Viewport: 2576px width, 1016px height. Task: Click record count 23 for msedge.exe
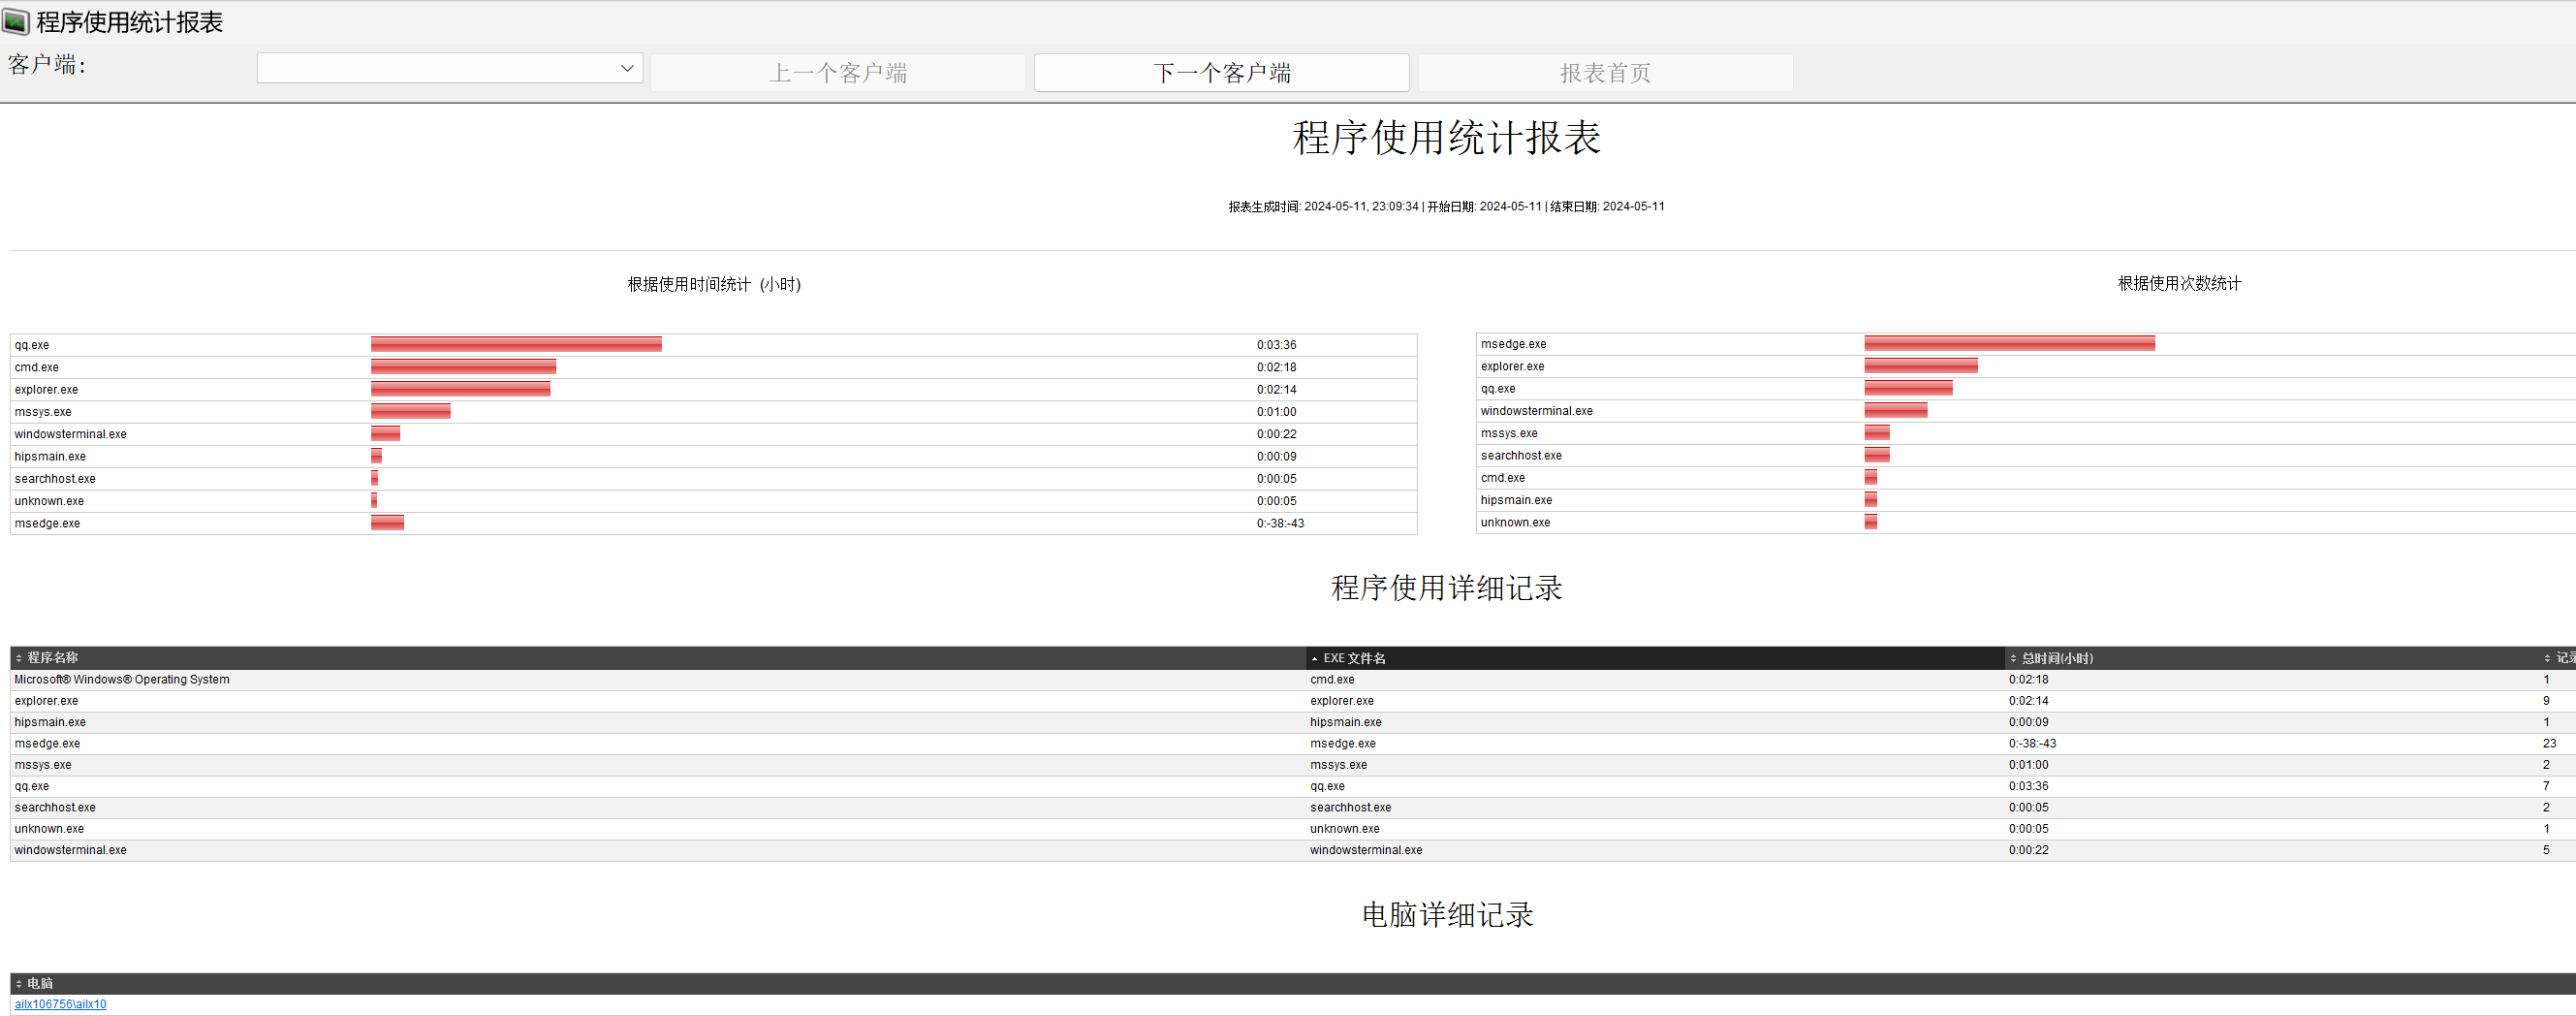pyautogui.click(x=2549, y=743)
